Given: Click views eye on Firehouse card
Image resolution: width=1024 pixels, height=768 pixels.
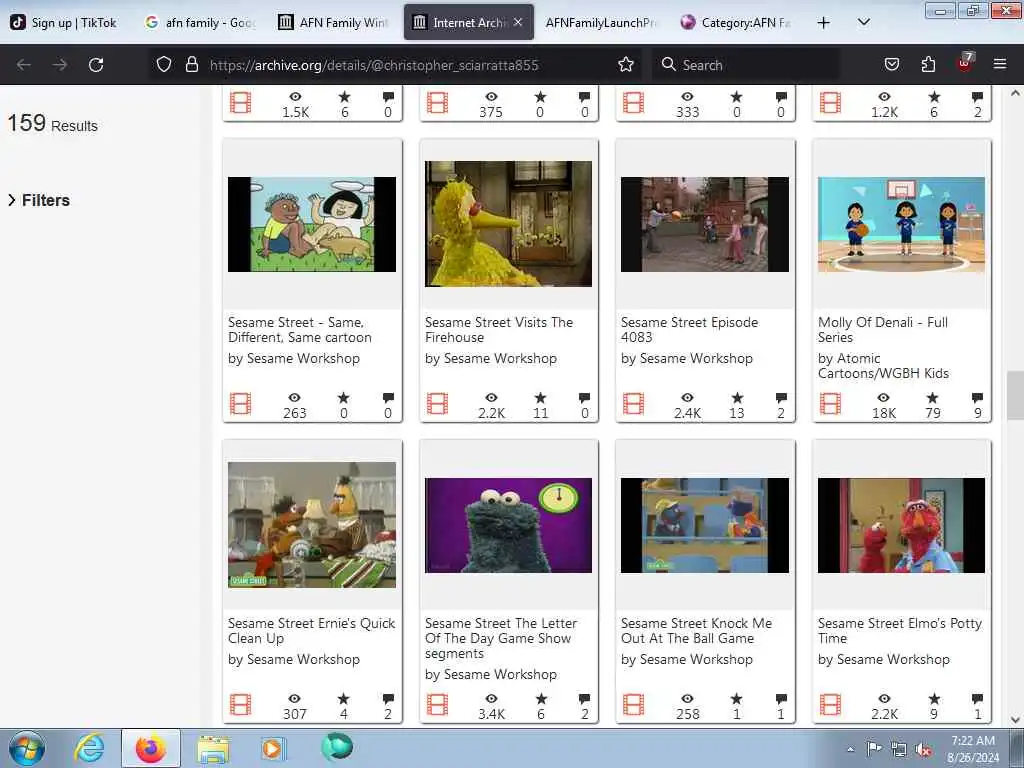Looking at the screenshot, I should point(491,398).
